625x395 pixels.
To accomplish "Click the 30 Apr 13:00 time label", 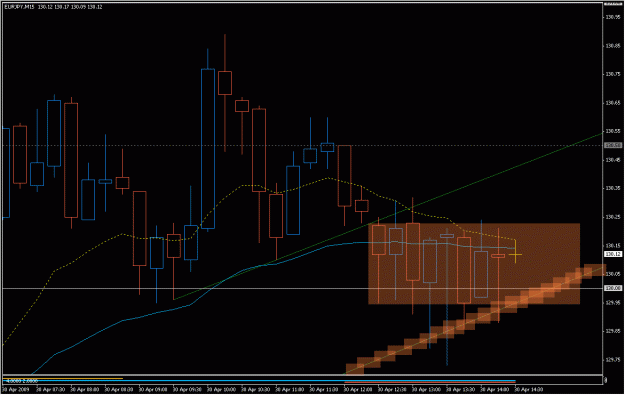I will point(427,389).
